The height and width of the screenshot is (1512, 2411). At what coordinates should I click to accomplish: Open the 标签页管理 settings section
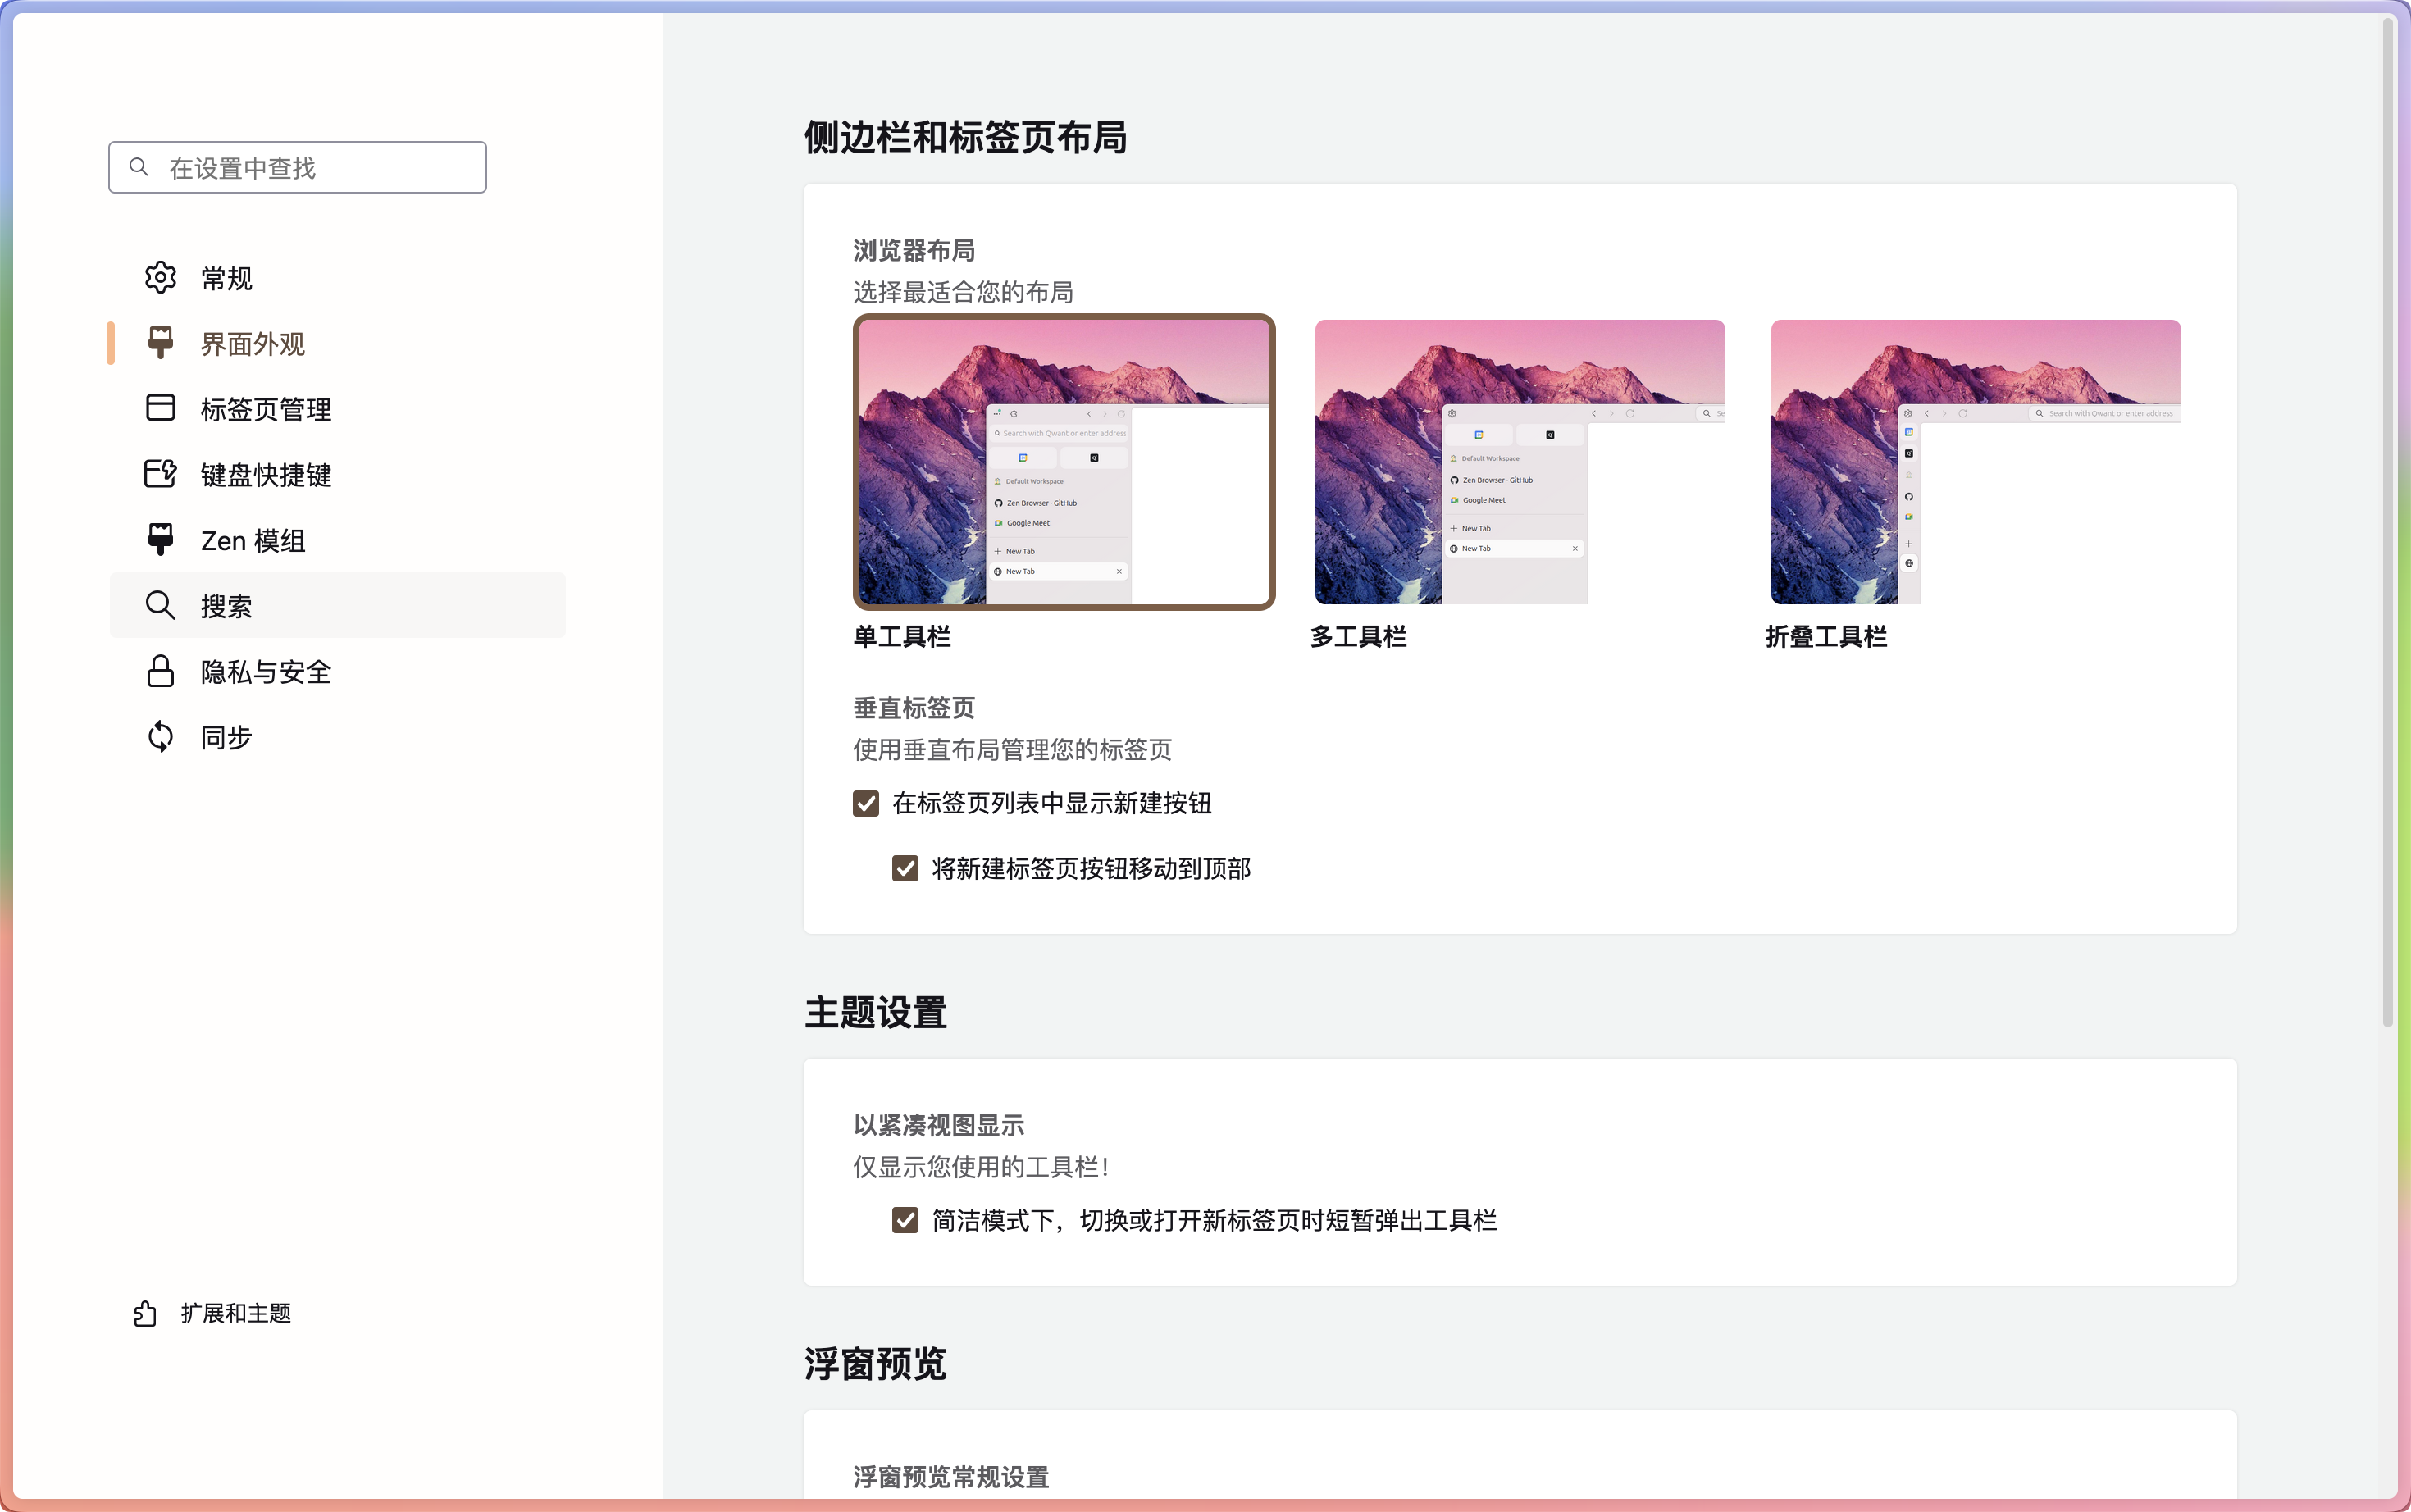tap(266, 409)
